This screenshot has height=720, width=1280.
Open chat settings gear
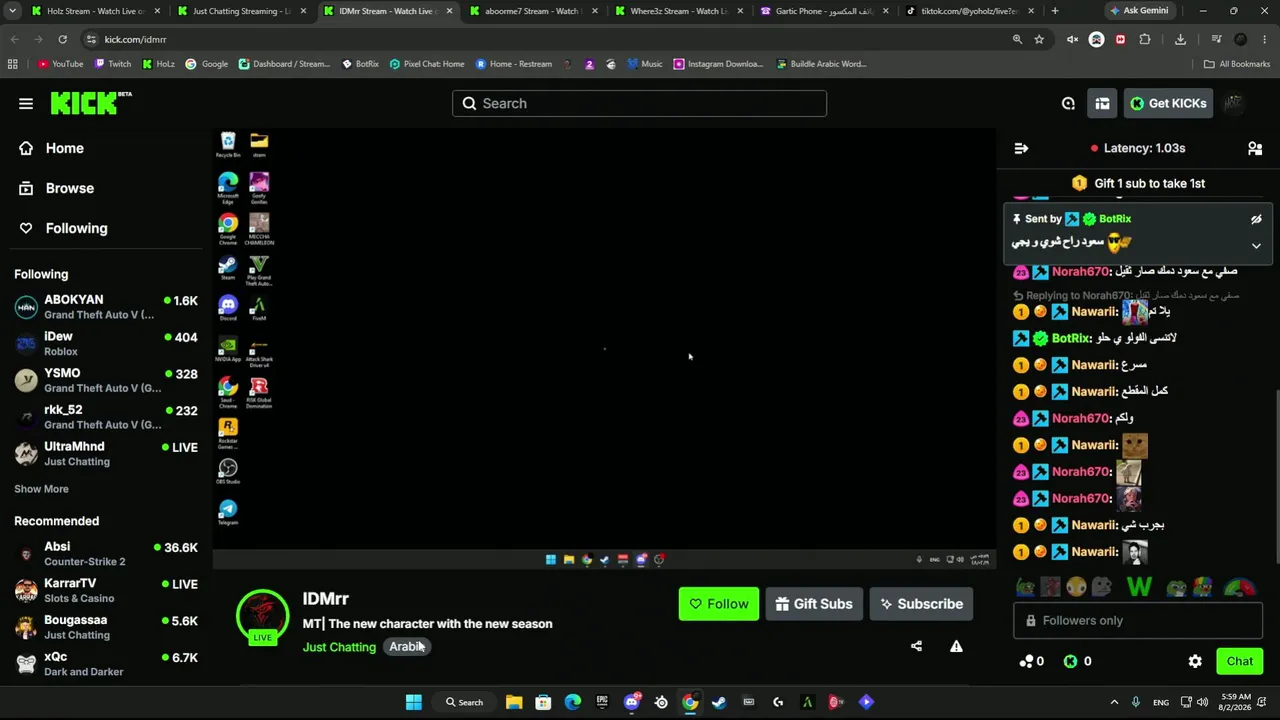coord(1195,661)
